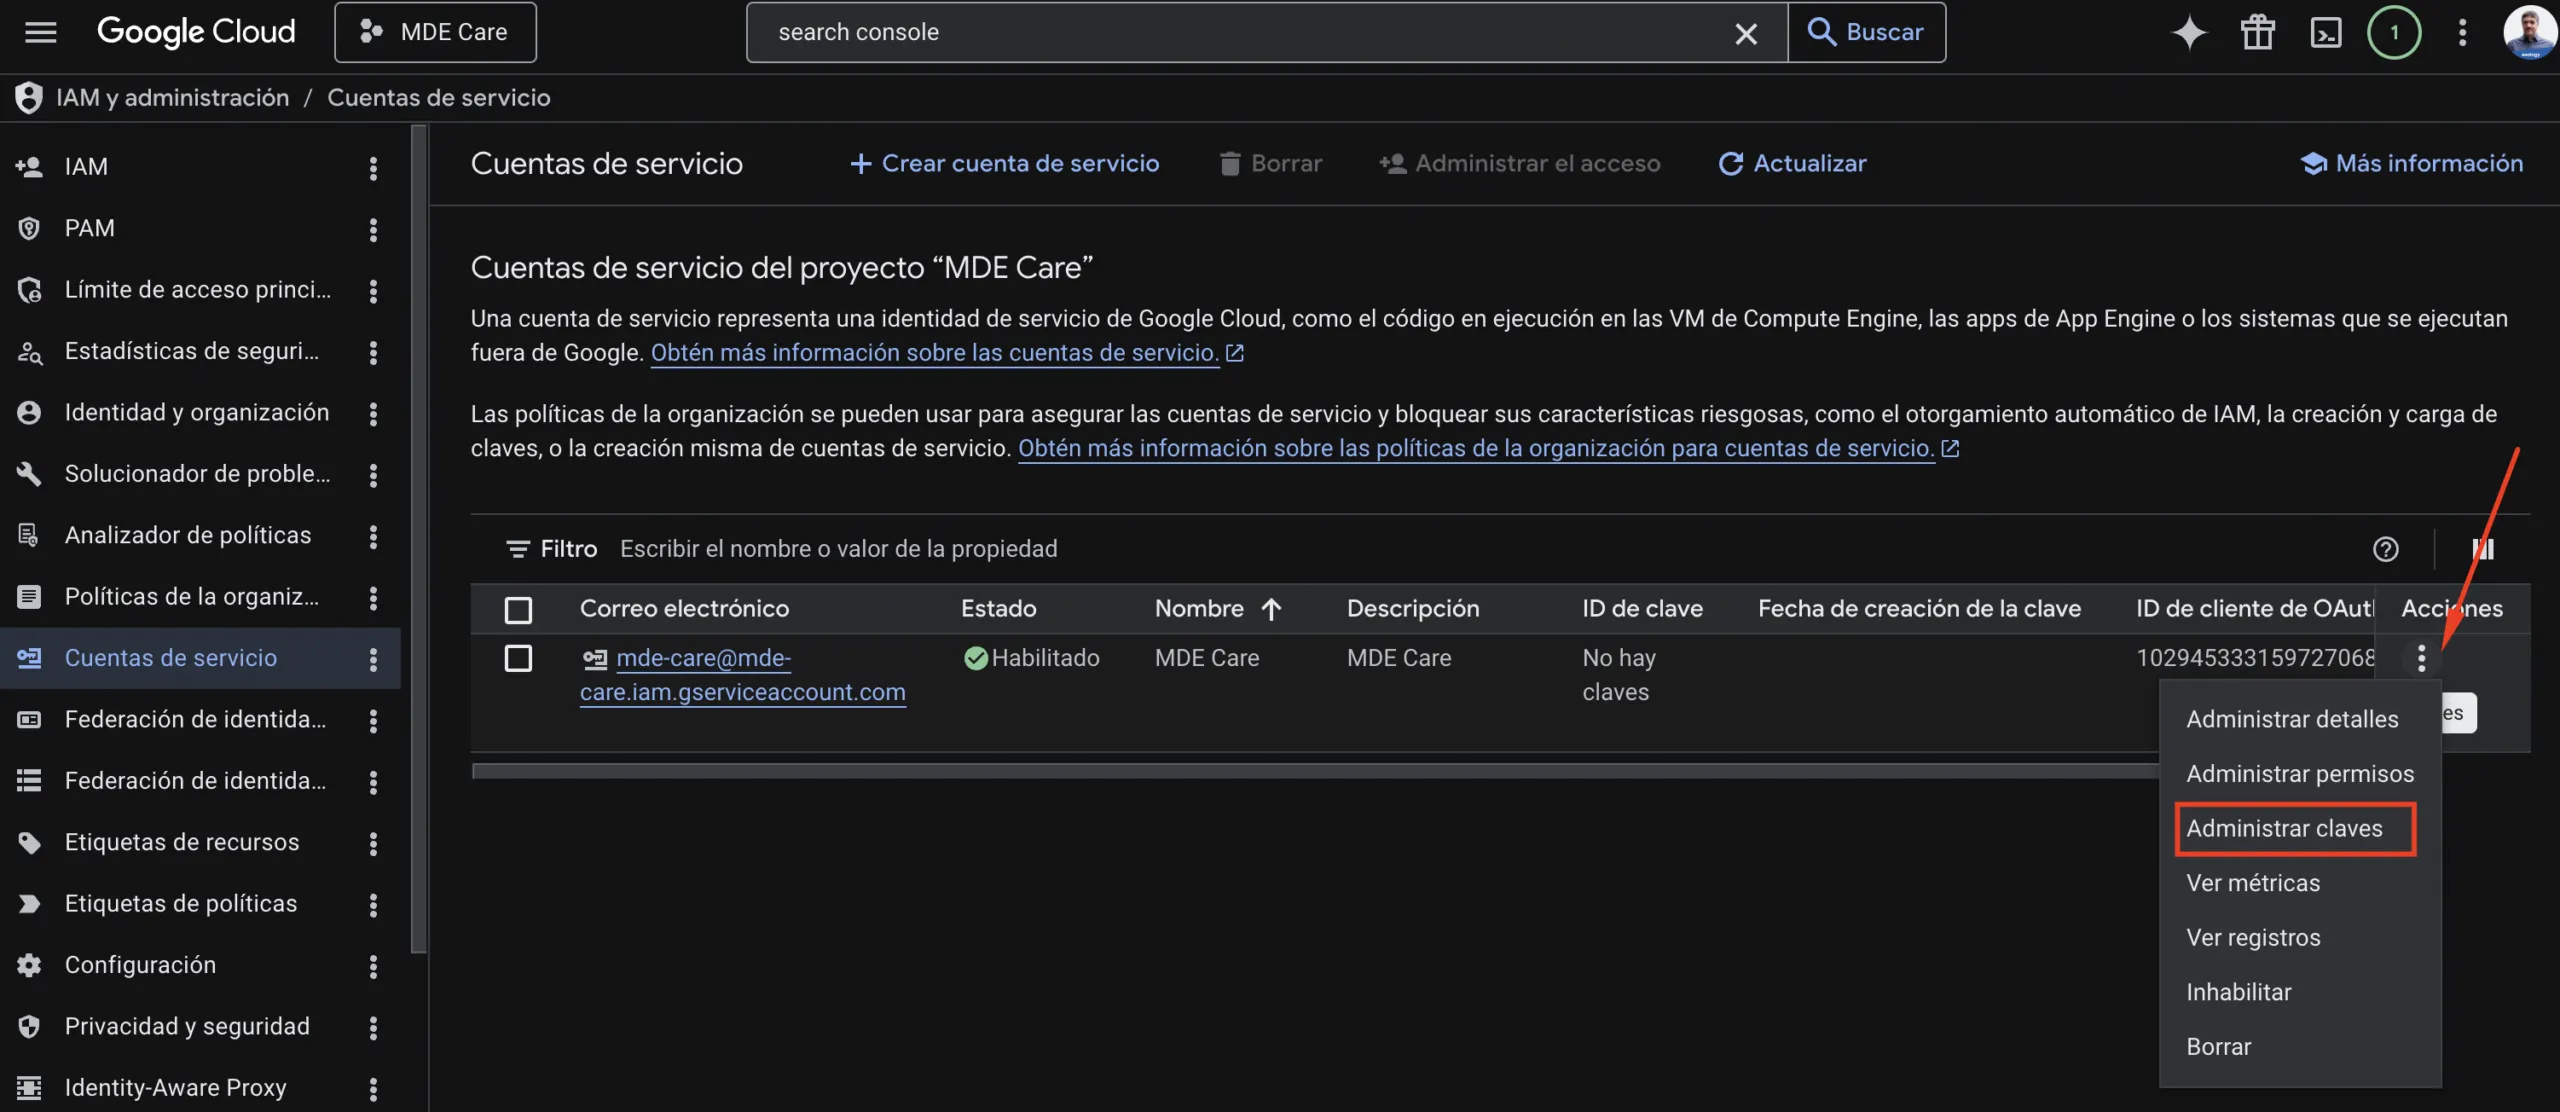Click Crear cuenta de servicio button
The image size is (2560, 1112).
coord(1004,163)
